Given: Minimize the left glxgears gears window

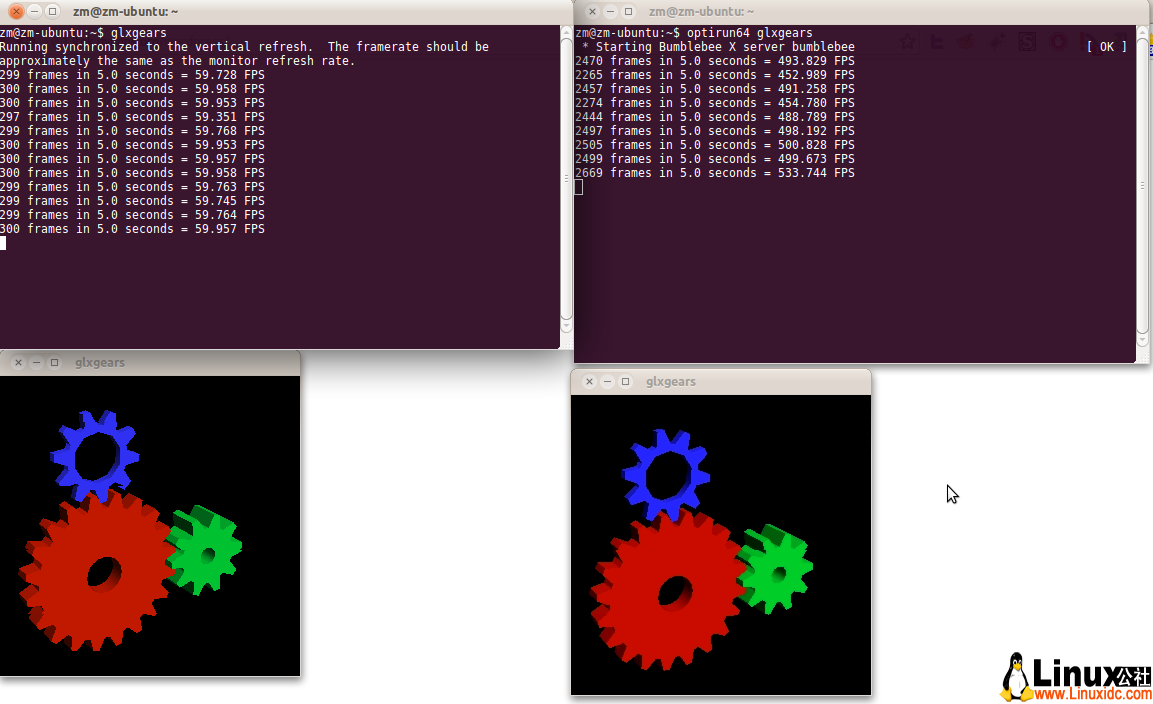Looking at the screenshot, I should click(x=37, y=362).
